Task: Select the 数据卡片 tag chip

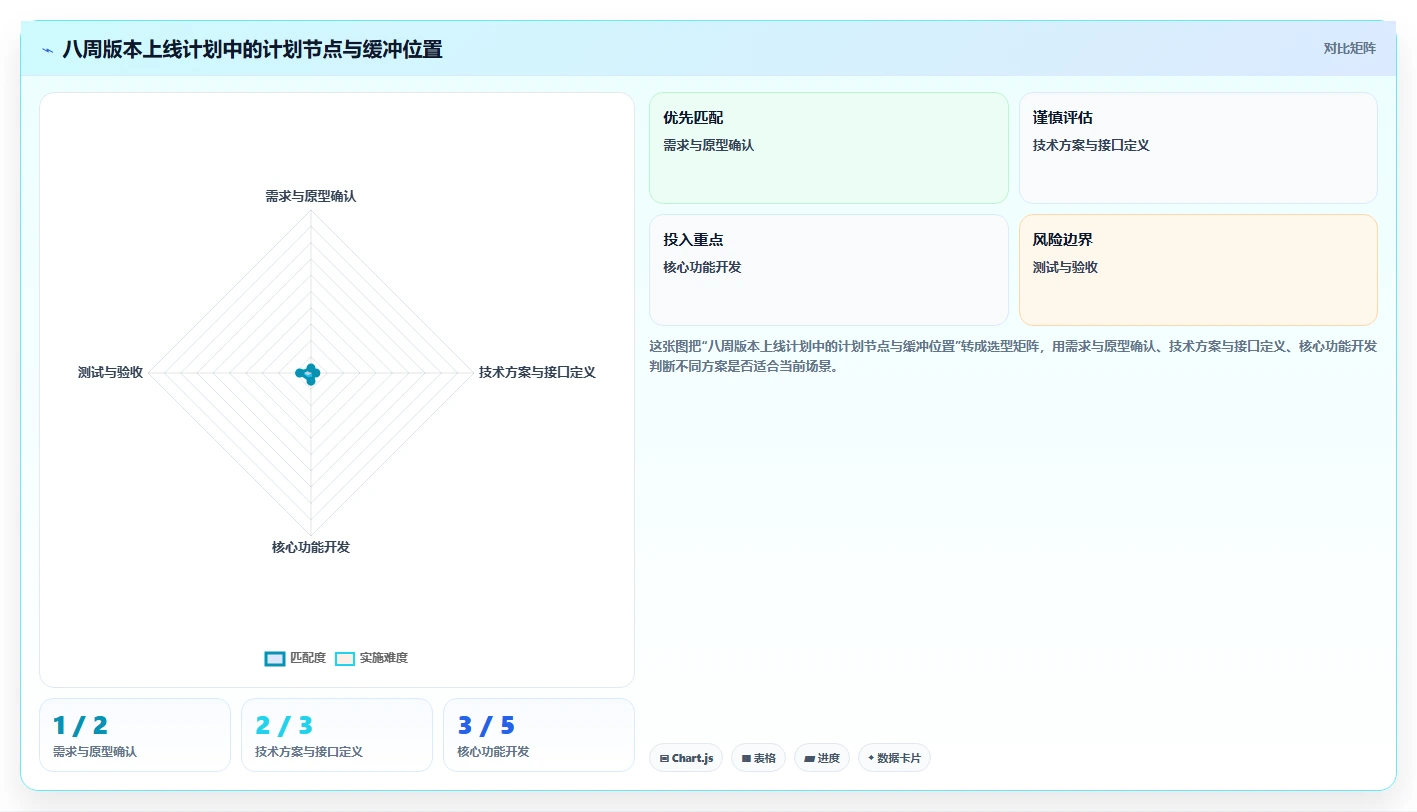Action: coord(894,758)
